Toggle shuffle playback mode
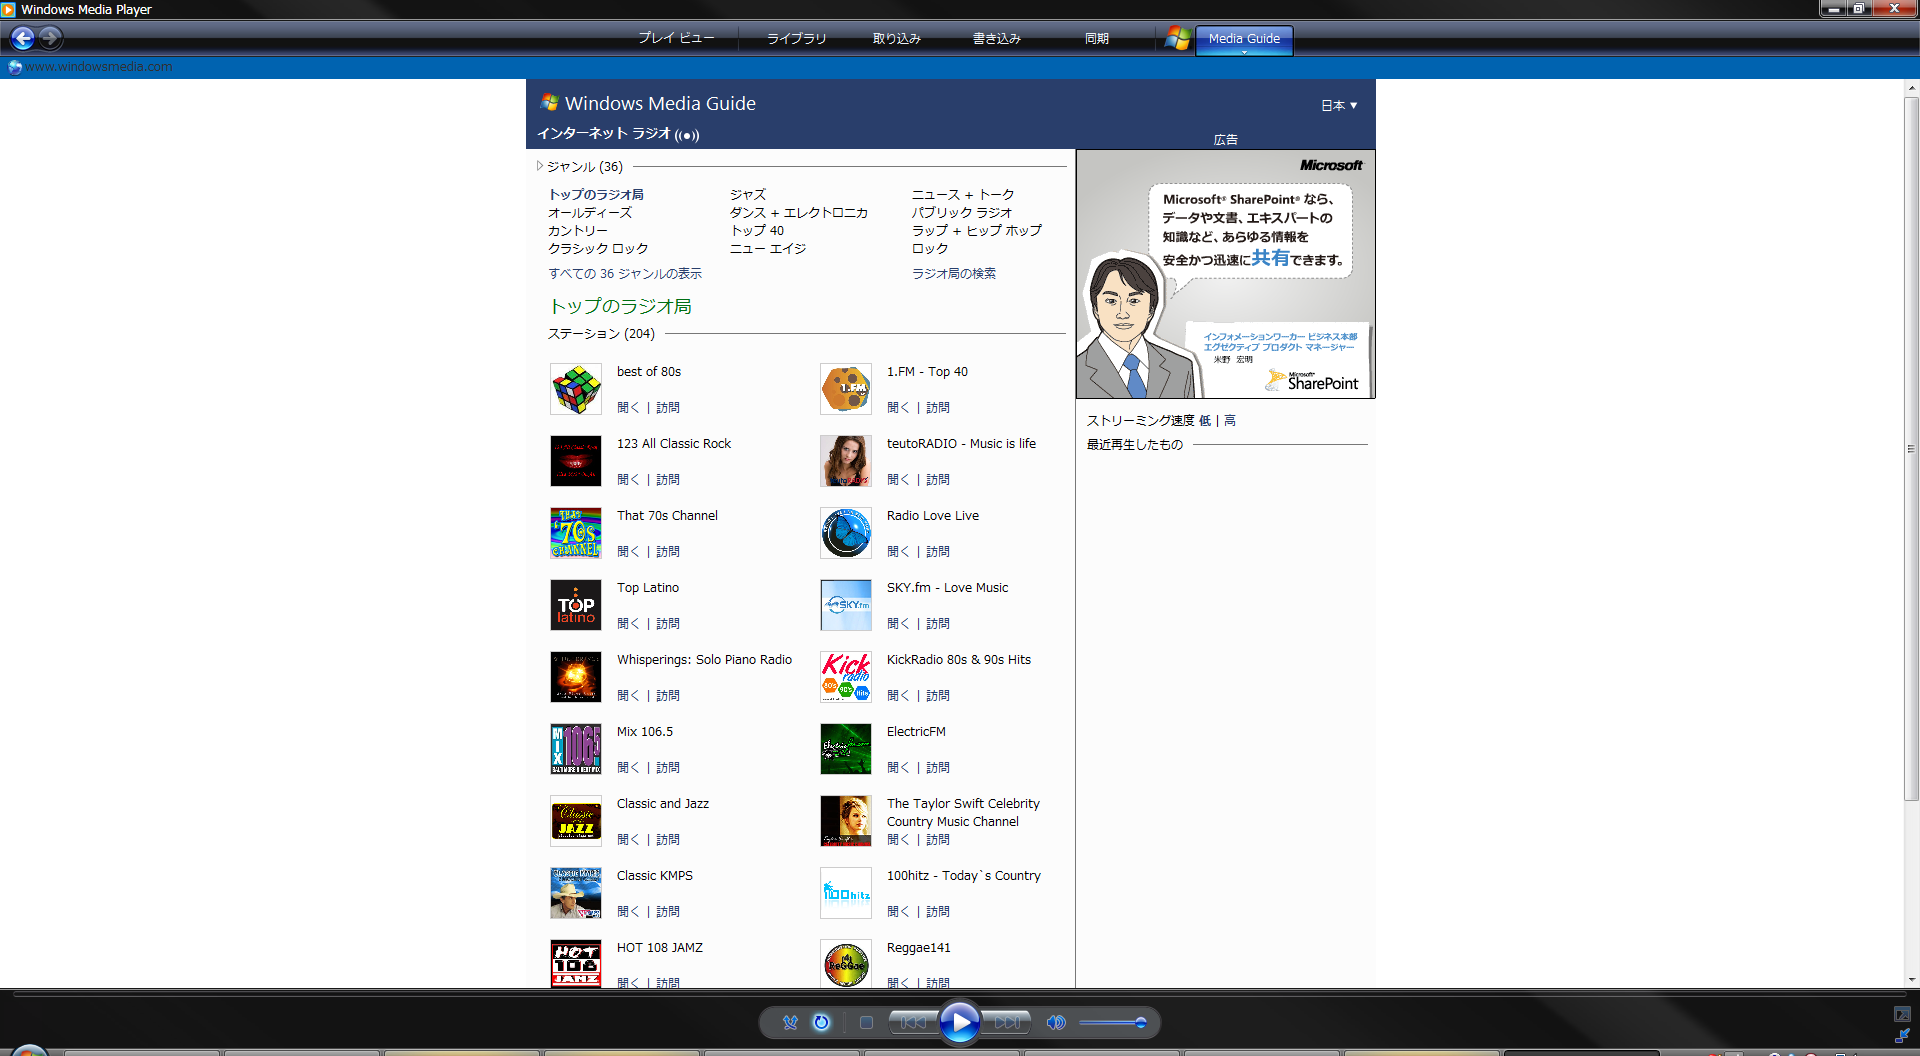 coord(790,1022)
